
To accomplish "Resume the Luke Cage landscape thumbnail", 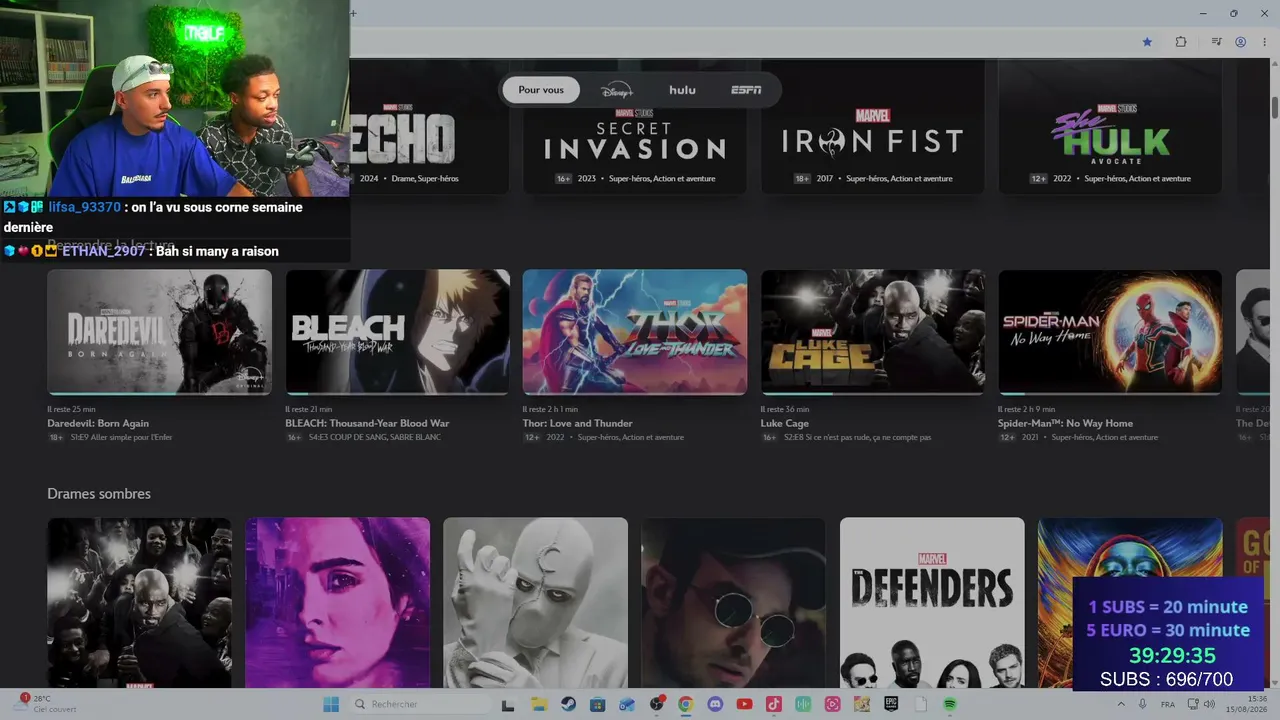I will 873,332.
